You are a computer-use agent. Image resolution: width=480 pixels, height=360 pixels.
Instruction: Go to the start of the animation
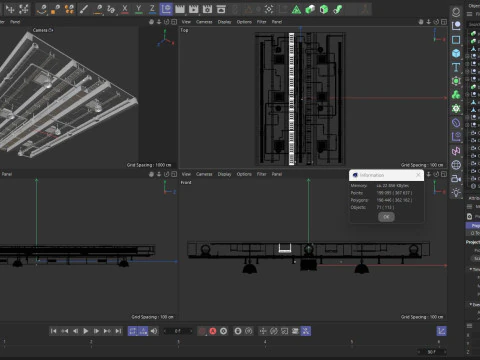pyautogui.click(x=53, y=331)
